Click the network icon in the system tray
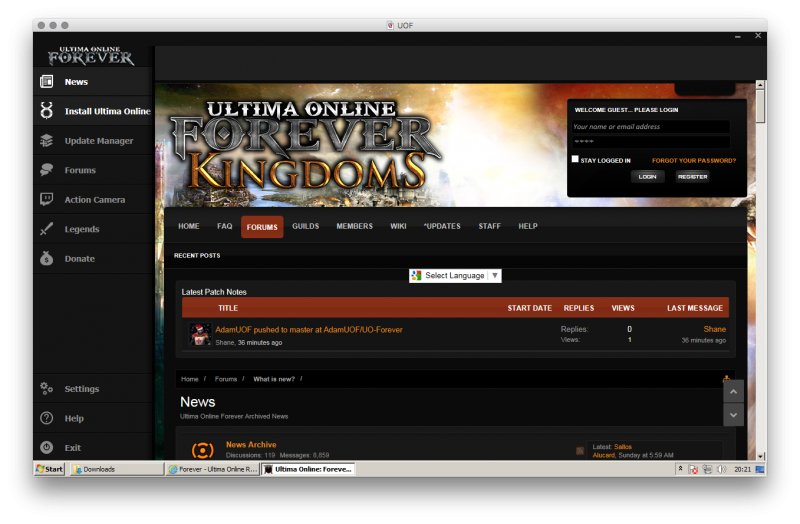The height and width of the screenshot is (524, 800). (x=707, y=469)
